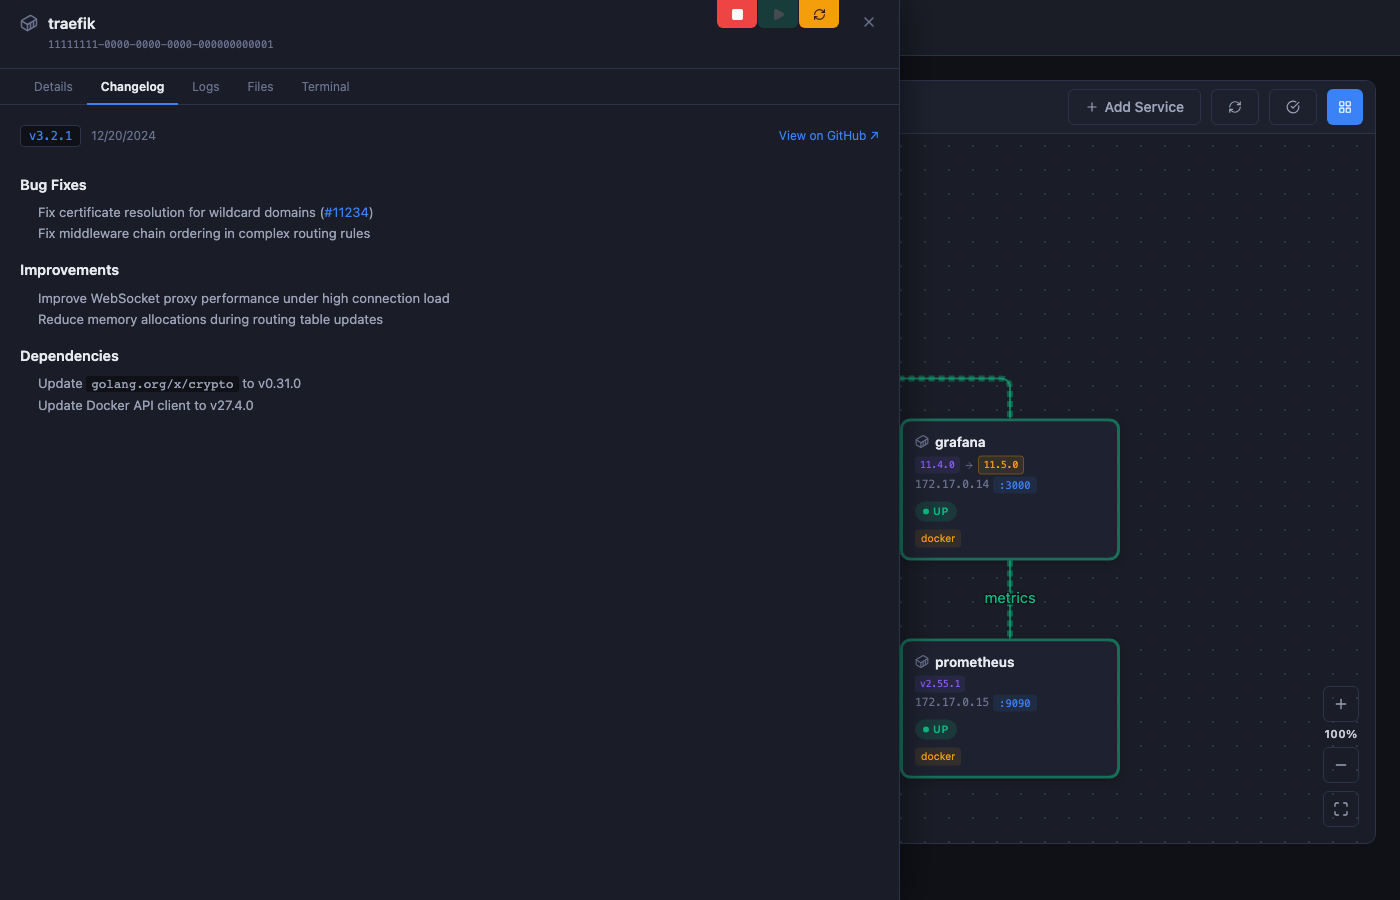
Task: Click the Improvements heading
Action: pyautogui.click(x=69, y=270)
